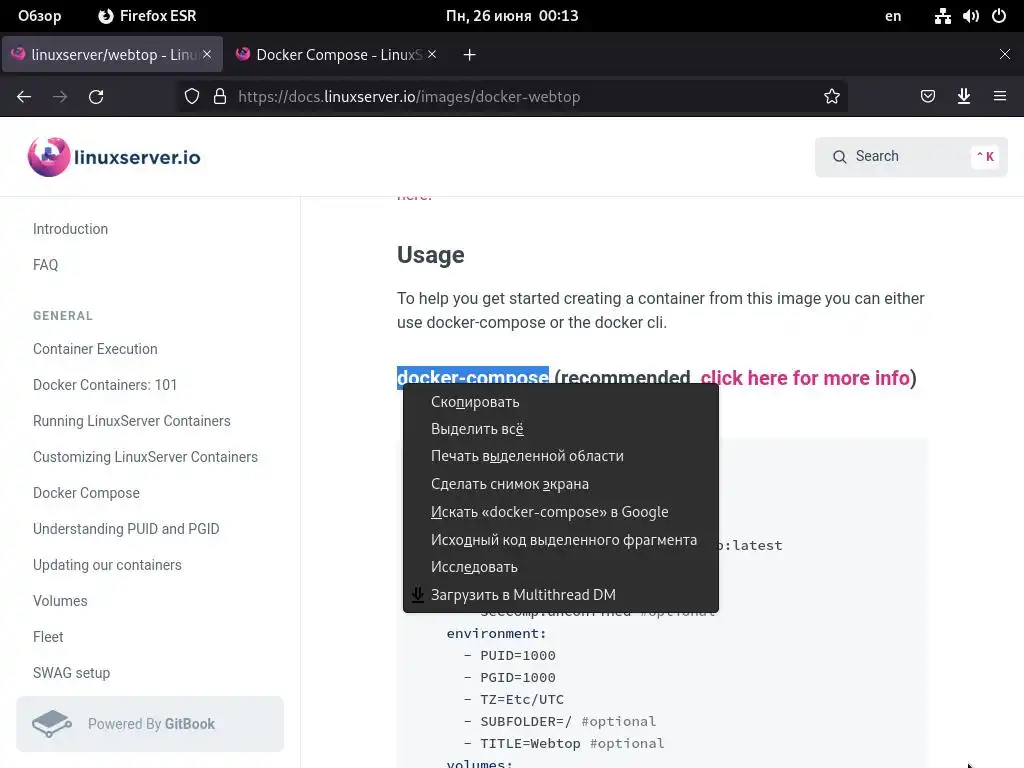Viewport: 1024px width, 768px height.
Task: Open a new browser tab
Action: 469,55
